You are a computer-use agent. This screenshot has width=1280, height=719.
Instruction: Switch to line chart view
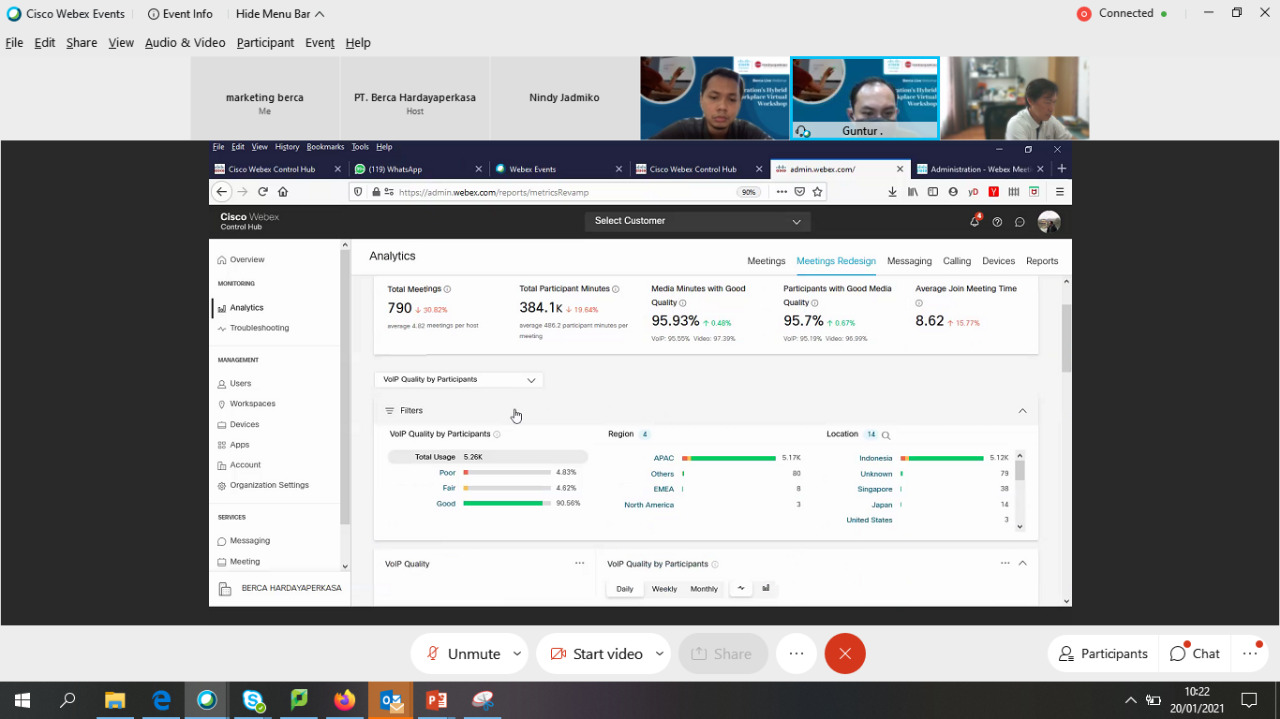coord(741,589)
